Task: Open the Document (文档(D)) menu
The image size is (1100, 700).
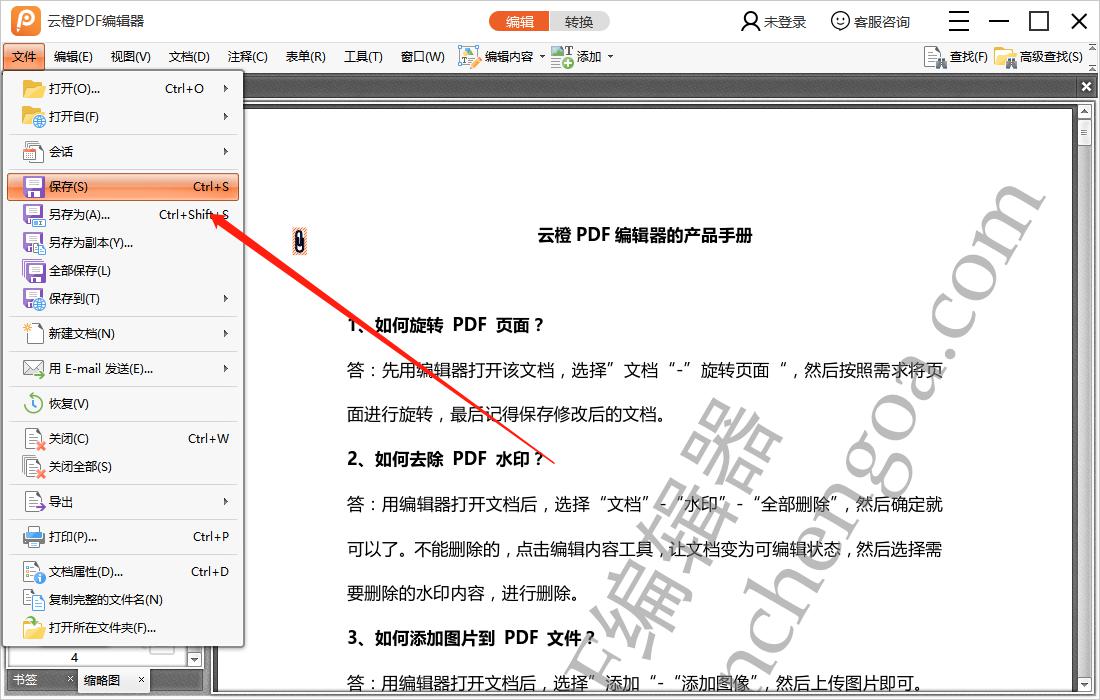Action: tap(189, 57)
